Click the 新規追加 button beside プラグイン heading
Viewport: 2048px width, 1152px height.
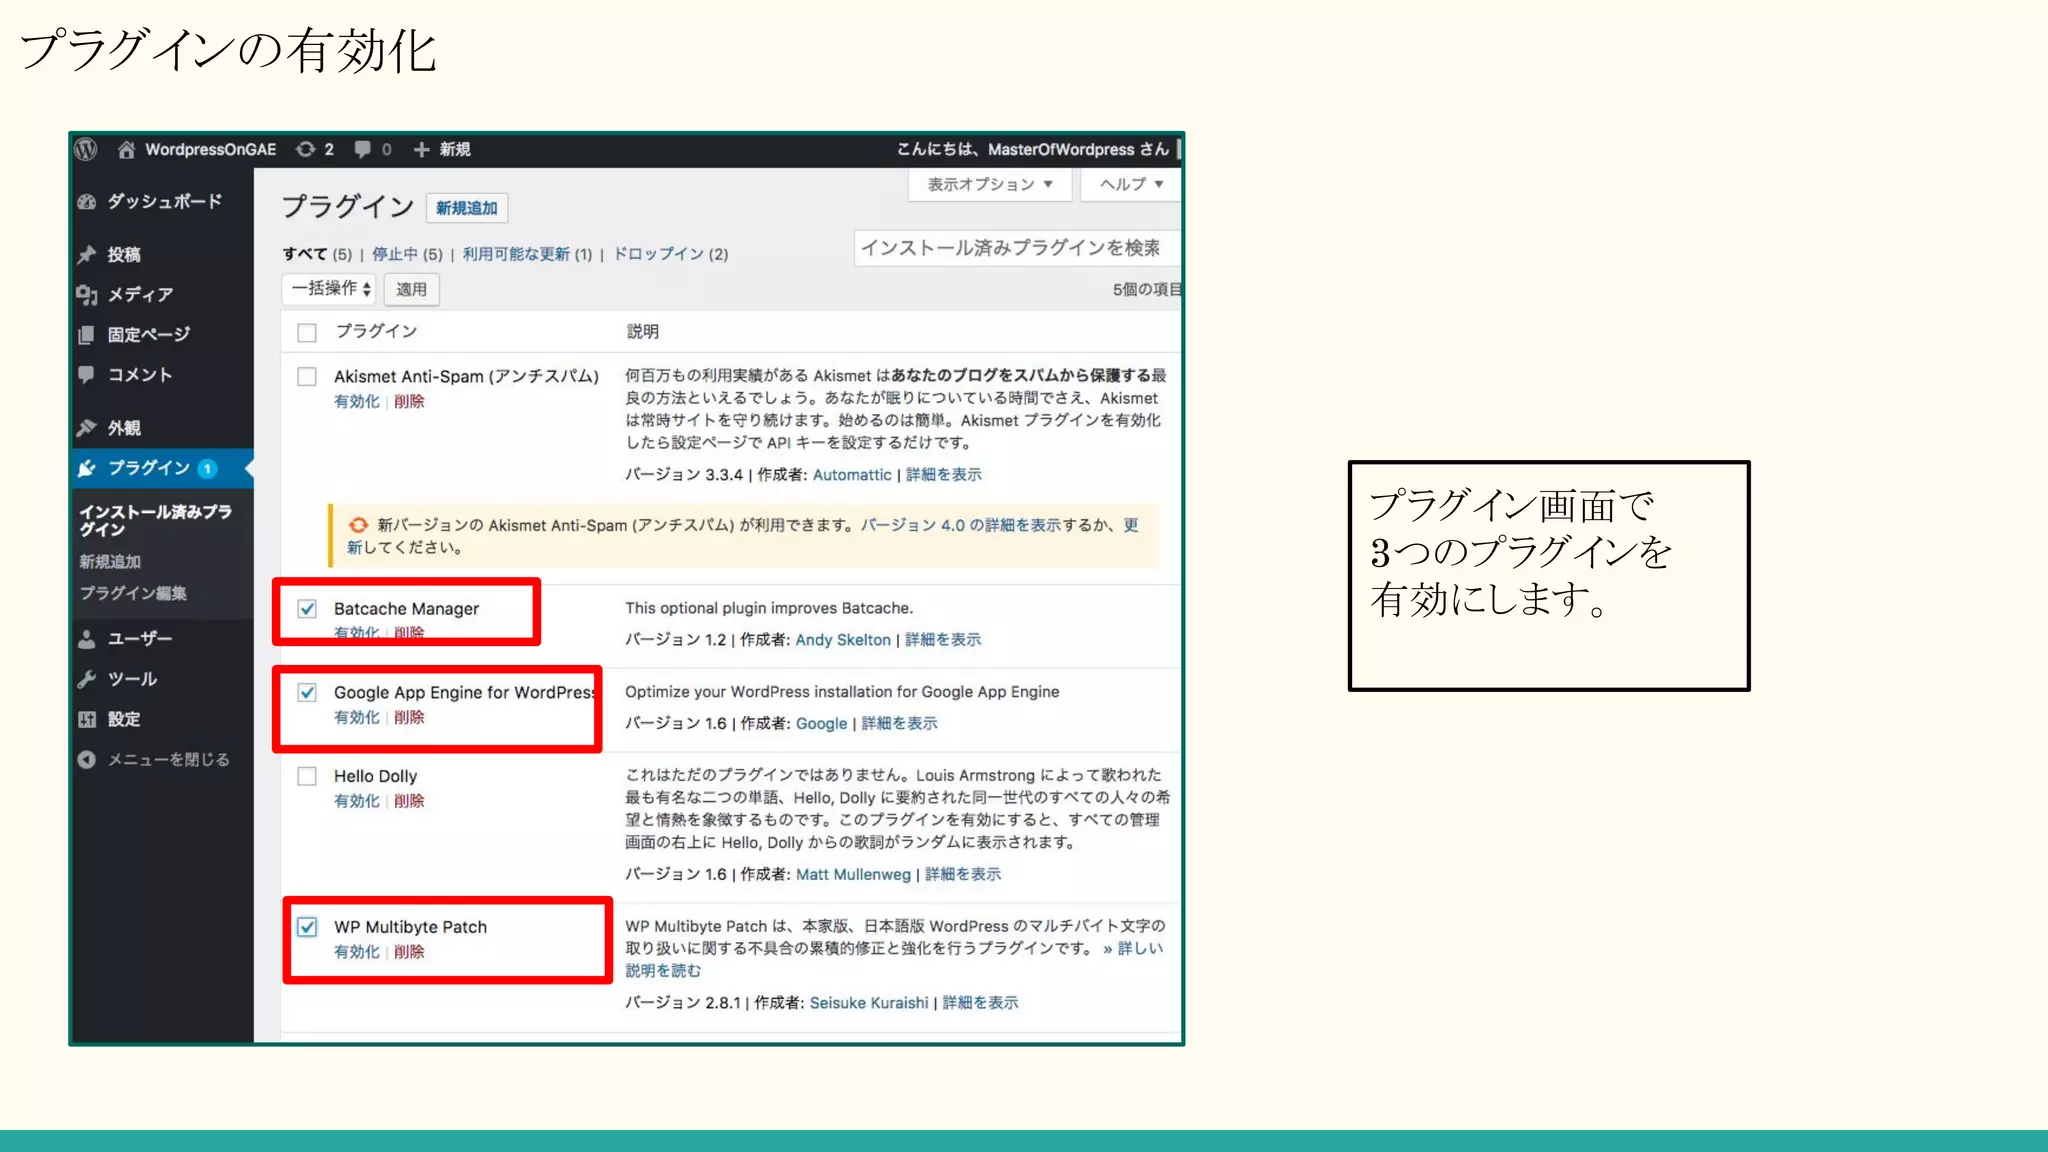[x=467, y=208]
